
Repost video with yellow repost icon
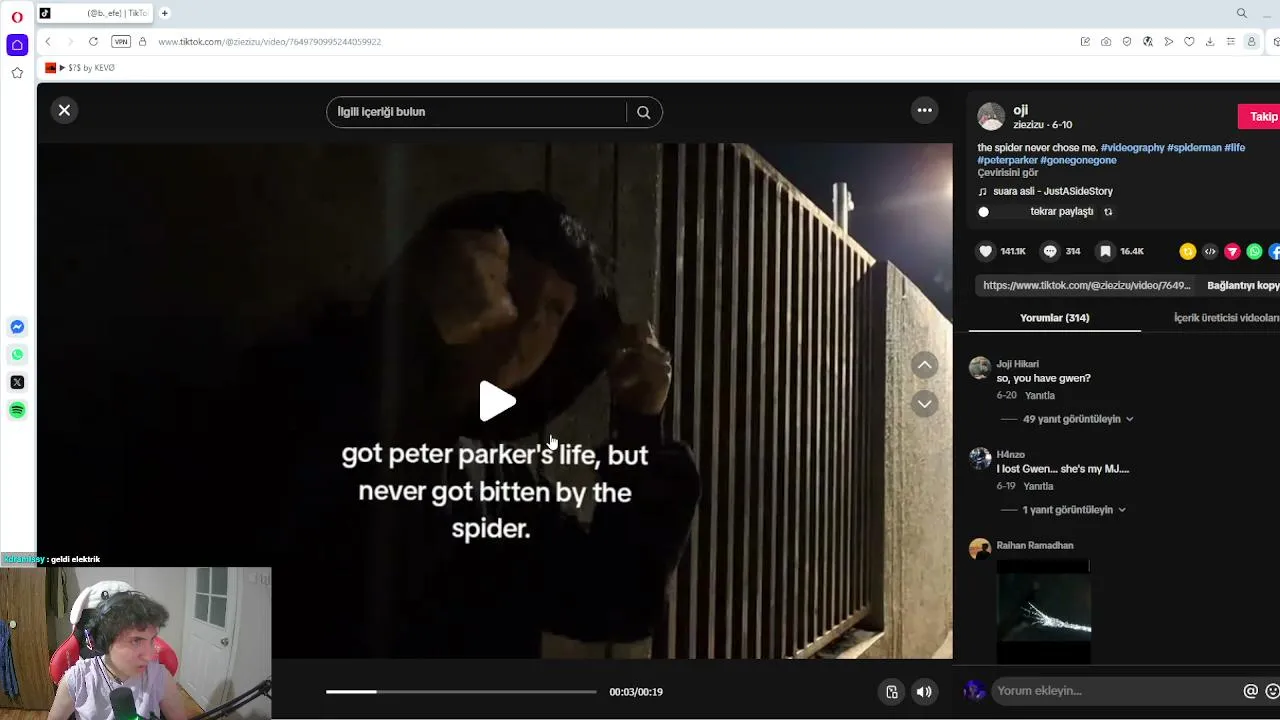pos(1188,252)
